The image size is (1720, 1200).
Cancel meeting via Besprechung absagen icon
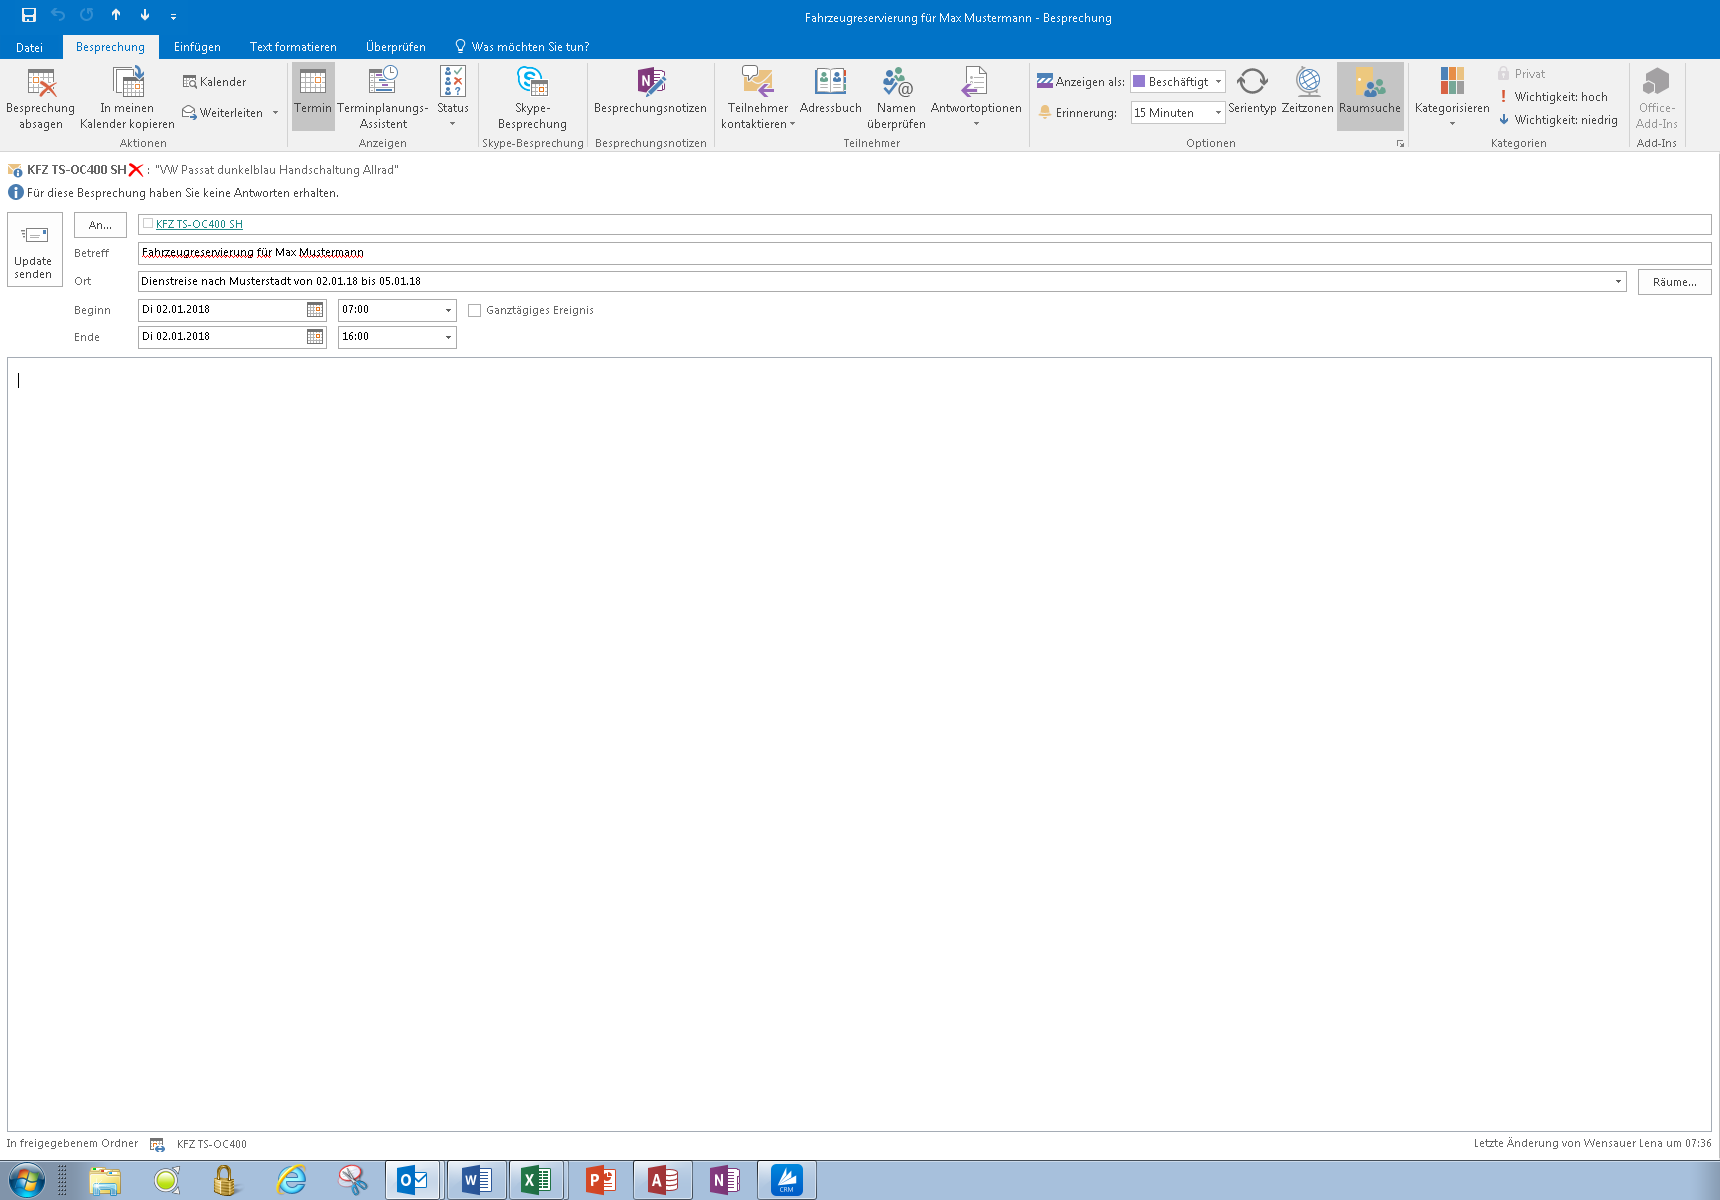click(41, 97)
